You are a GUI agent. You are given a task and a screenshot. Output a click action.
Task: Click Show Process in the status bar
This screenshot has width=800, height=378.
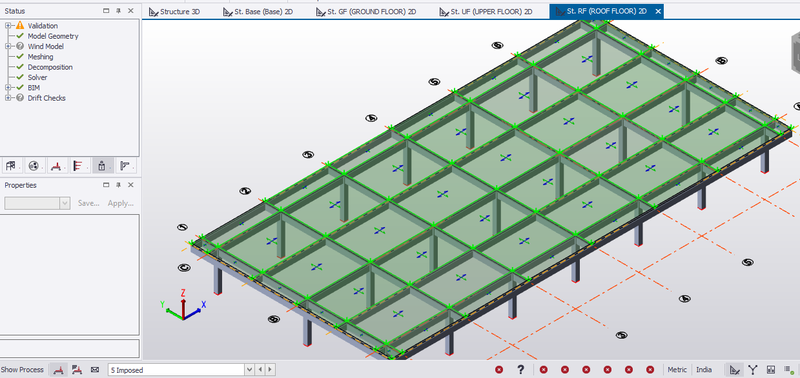click(23, 370)
